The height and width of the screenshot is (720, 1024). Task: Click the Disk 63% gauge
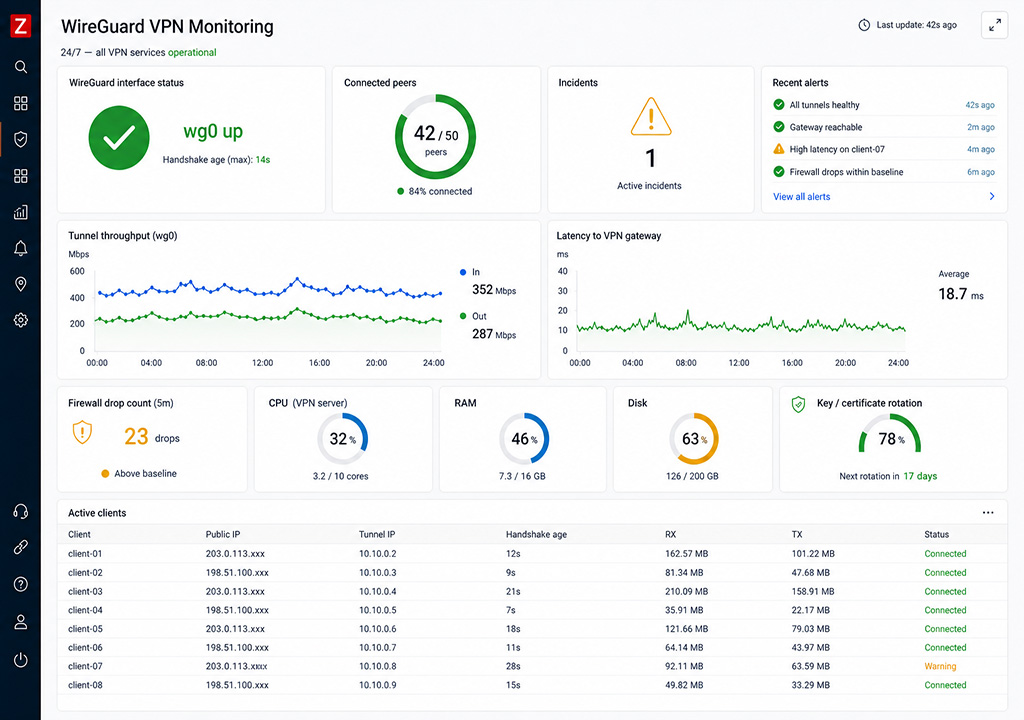tap(694, 438)
